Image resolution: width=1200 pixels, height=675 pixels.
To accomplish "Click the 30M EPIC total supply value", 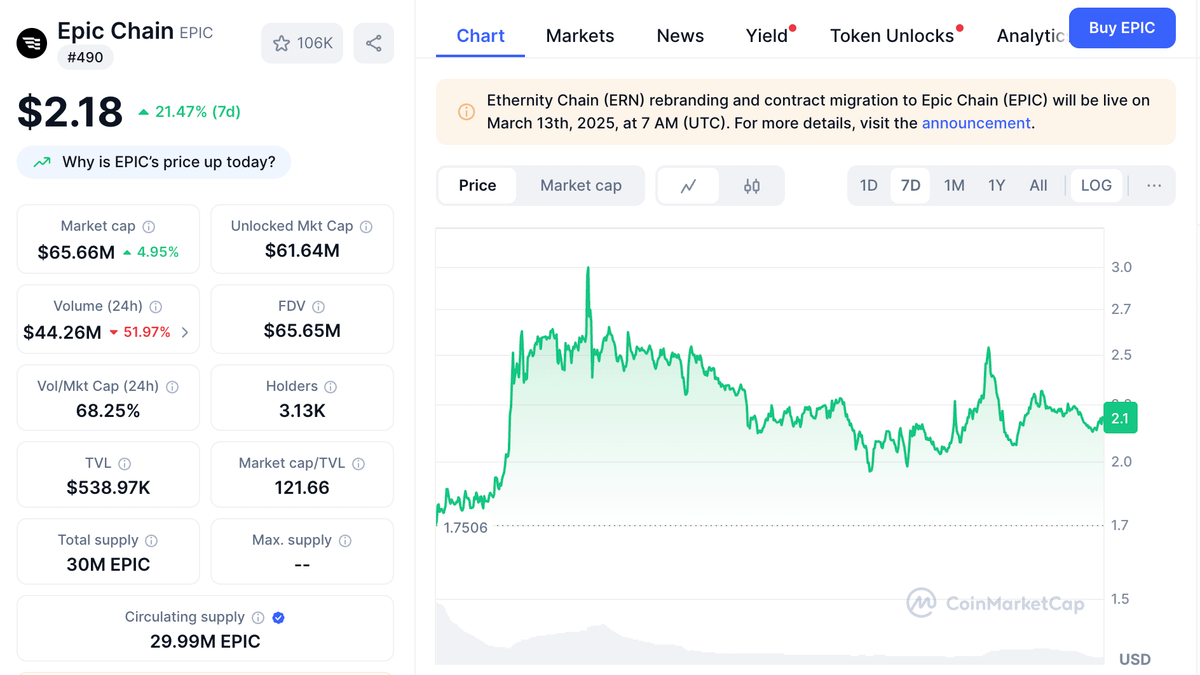I will 108,565.
